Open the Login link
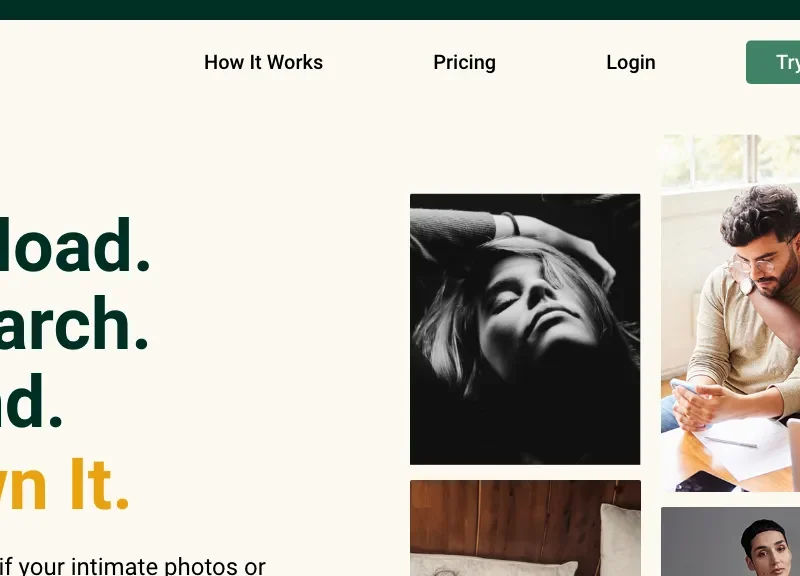 tap(631, 62)
